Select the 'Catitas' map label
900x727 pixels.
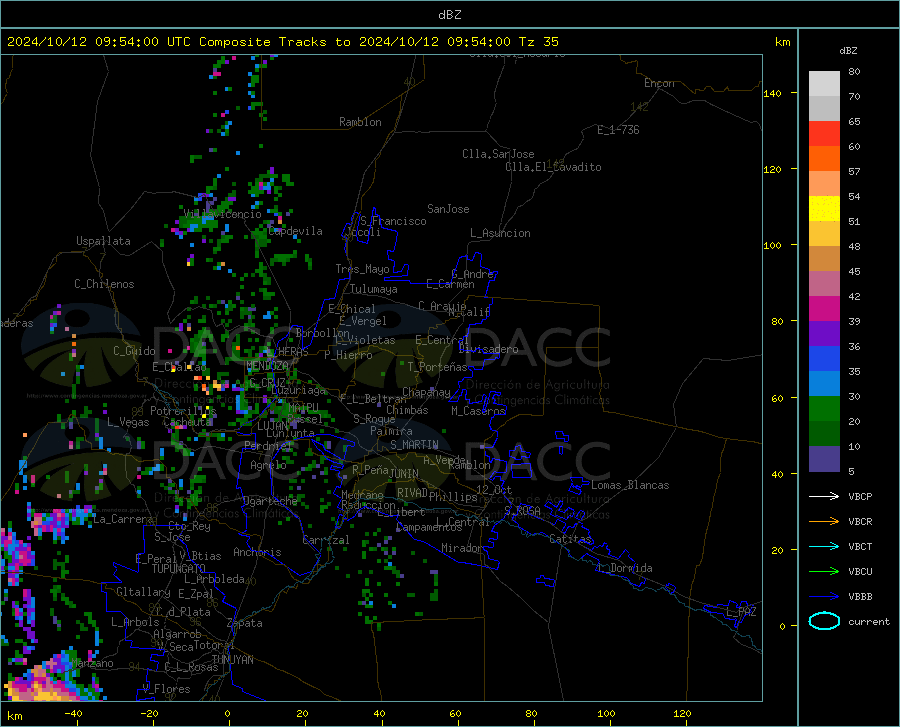(570, 539)
